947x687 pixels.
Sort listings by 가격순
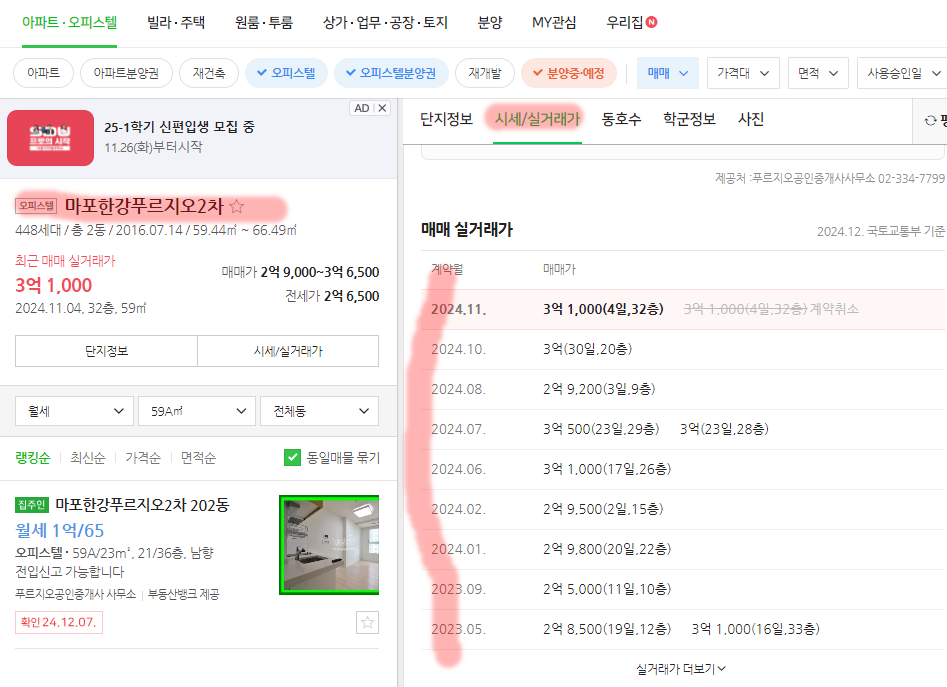pos(143,458)
